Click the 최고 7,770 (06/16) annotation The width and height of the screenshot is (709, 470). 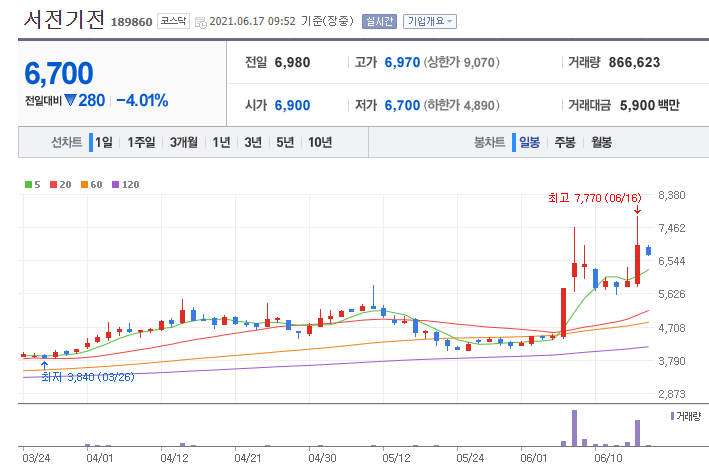pos(595,198)
